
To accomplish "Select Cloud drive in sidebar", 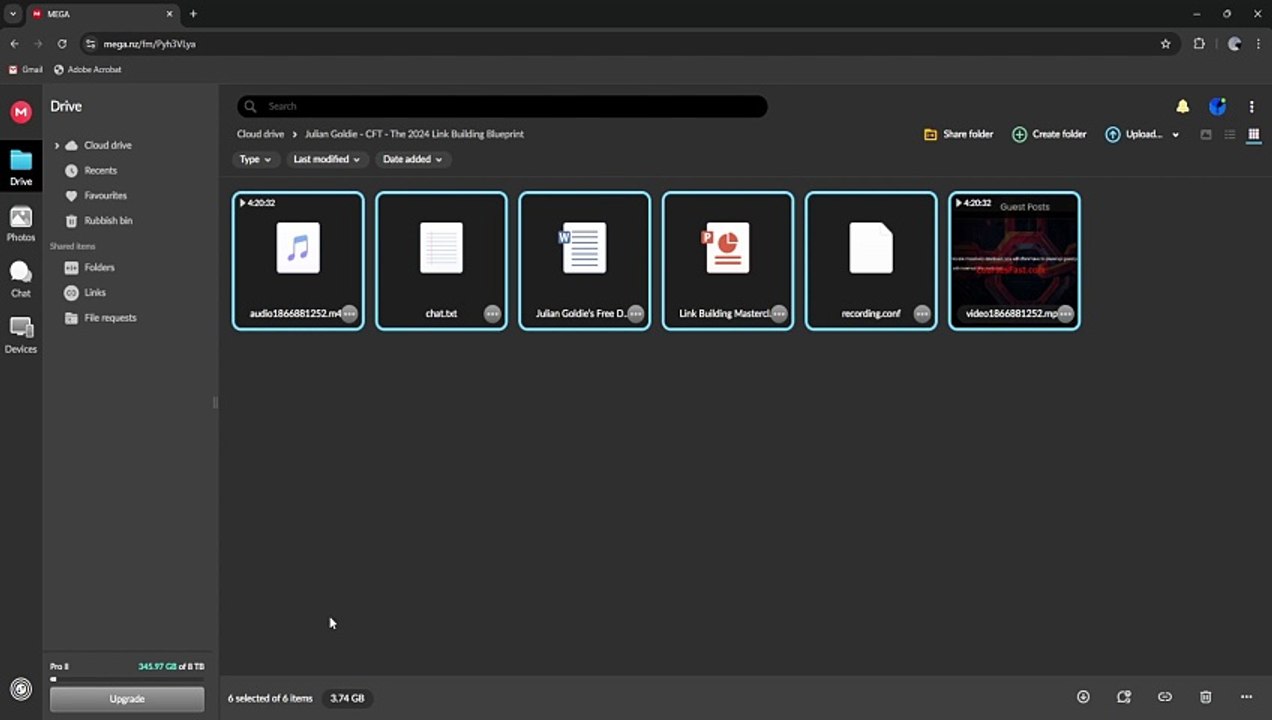I will pos(107,146).
